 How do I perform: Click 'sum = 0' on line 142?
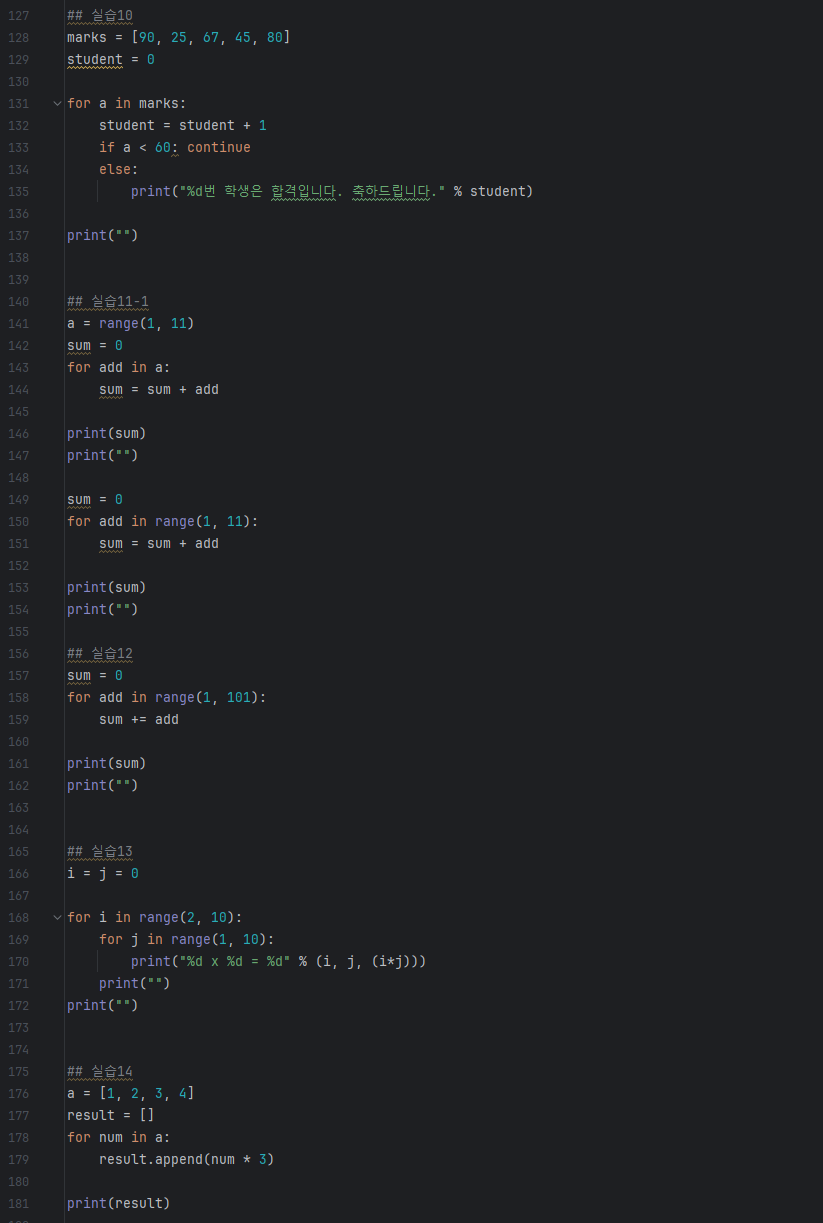tap(95, 345)
